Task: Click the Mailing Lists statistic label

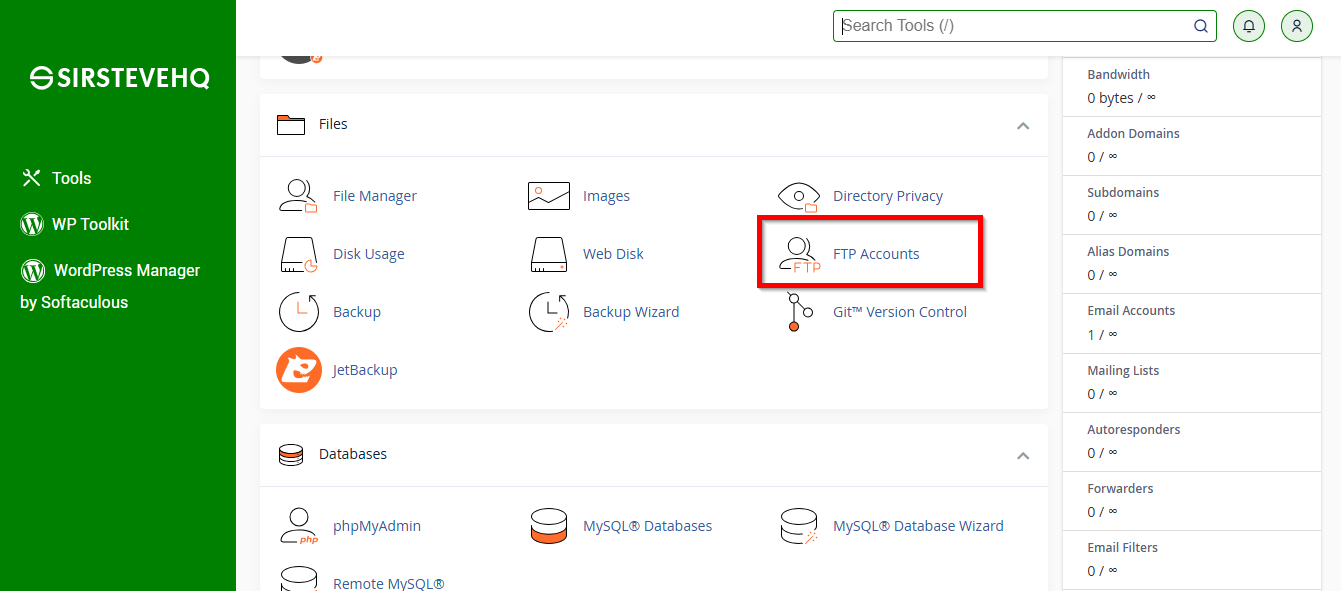Action: point(1124,371)
